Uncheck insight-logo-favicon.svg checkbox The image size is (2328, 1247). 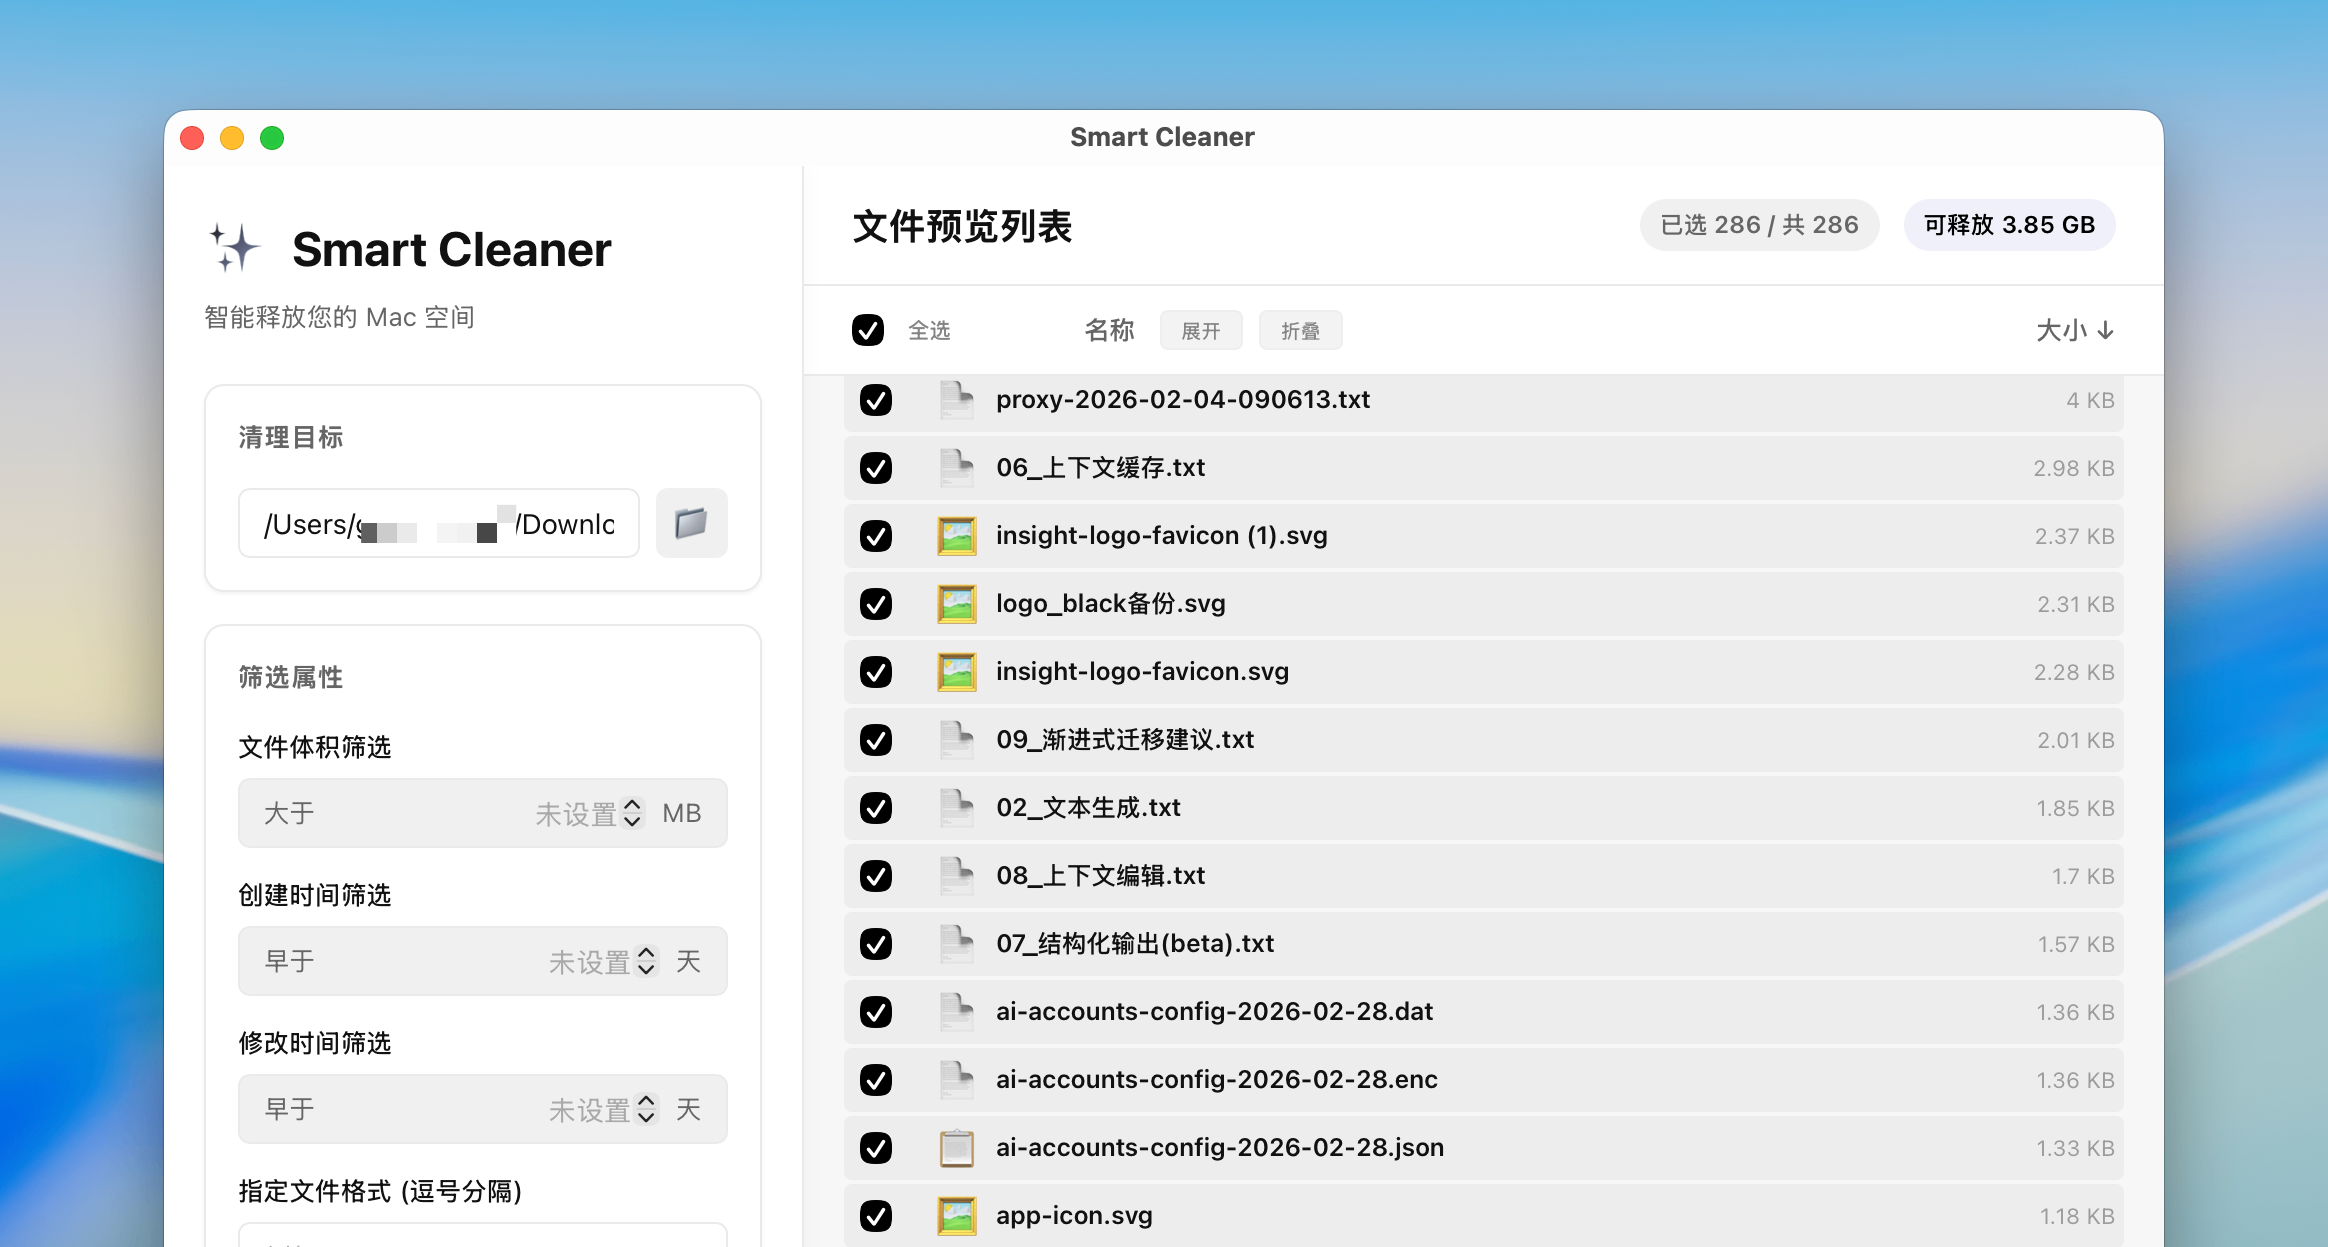(x=876, y=672)
